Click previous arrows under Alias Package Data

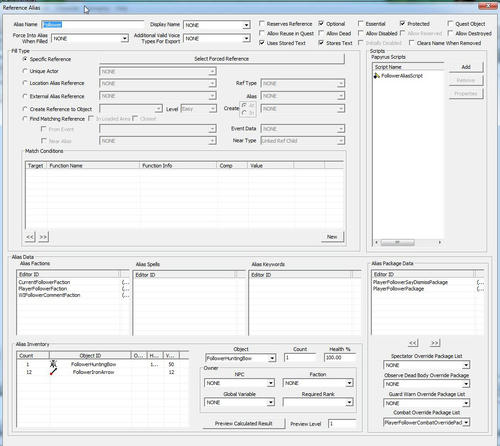pyautogui.click(x=413, y=343)
